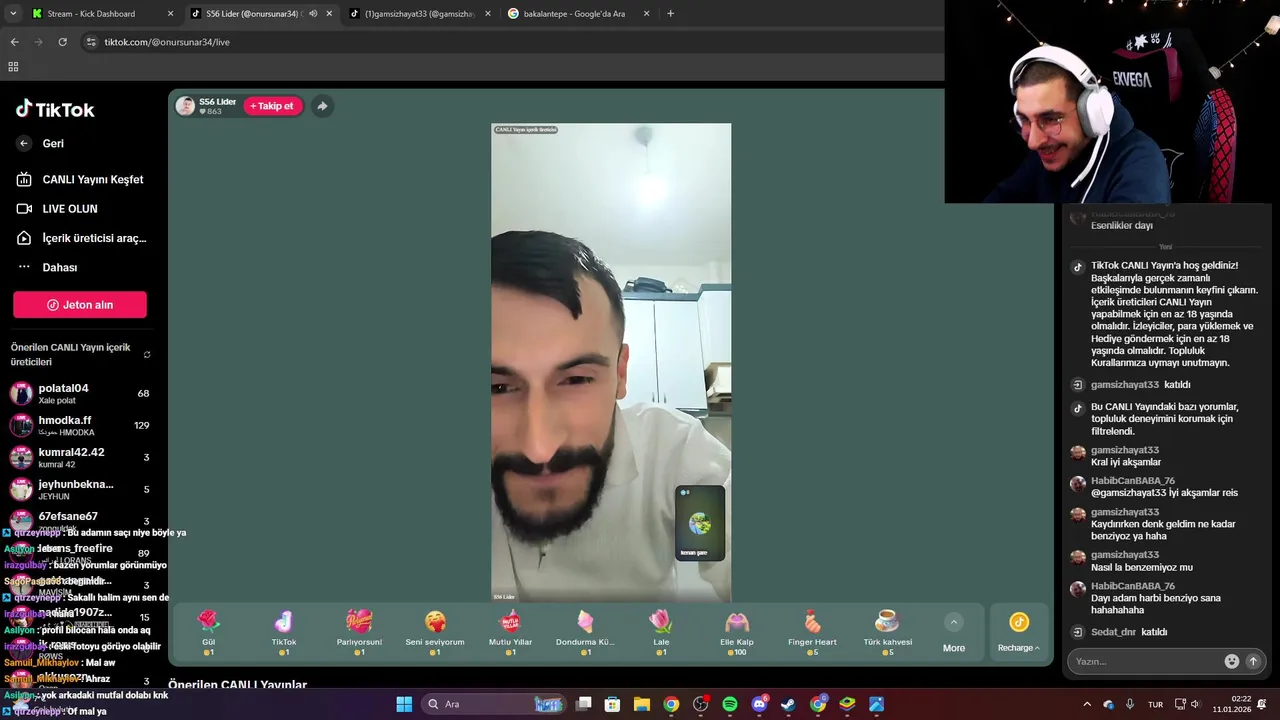Send the Türk kahvesi gift
1280x720 pixels.
[888, 632]
